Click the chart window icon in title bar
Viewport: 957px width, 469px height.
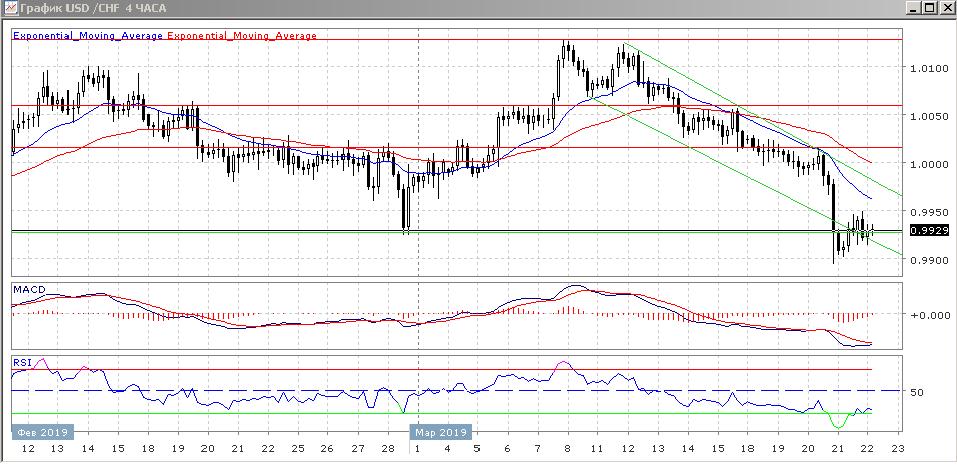coord(10,8)
